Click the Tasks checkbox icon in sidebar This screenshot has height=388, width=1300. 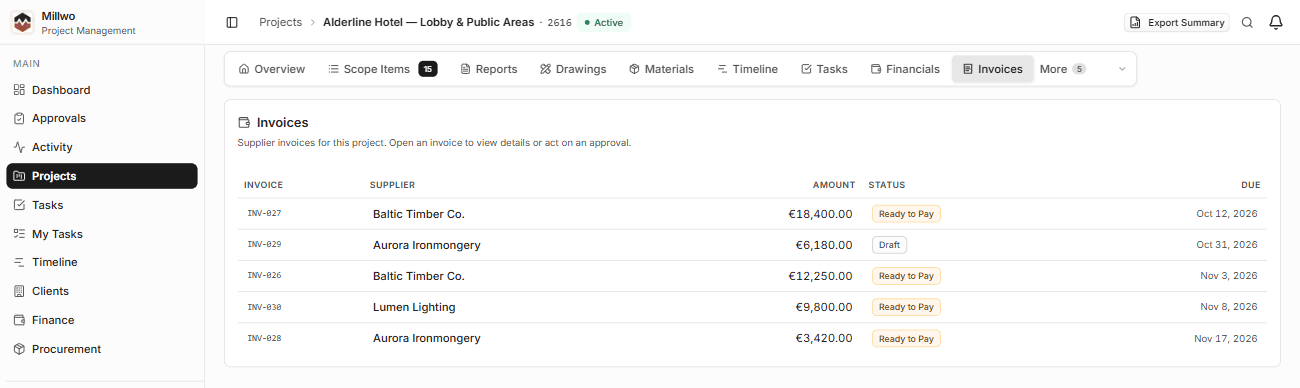(x=19, y=205)
